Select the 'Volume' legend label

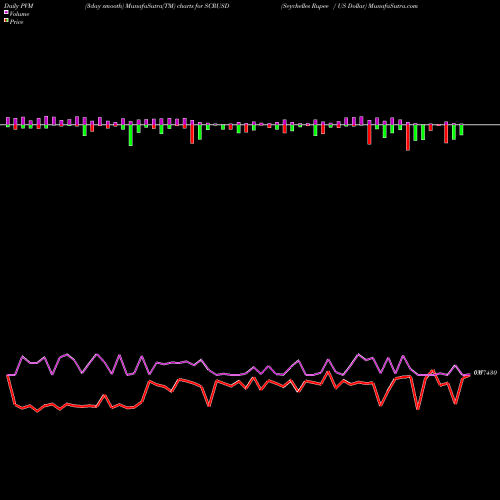pos(19,14)
